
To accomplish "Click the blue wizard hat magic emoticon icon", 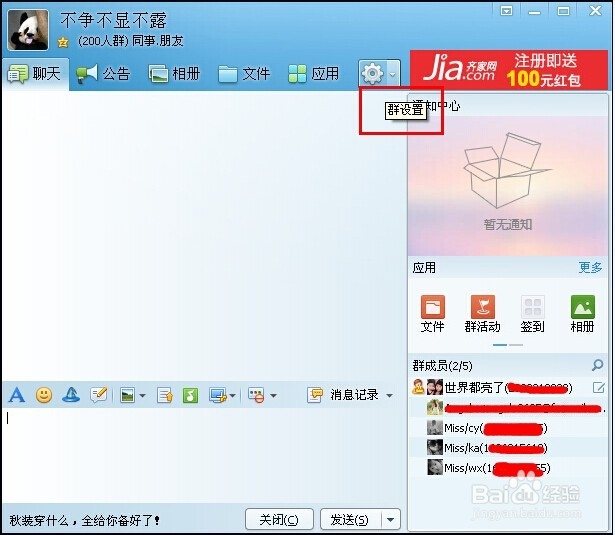I will (71, 395).
